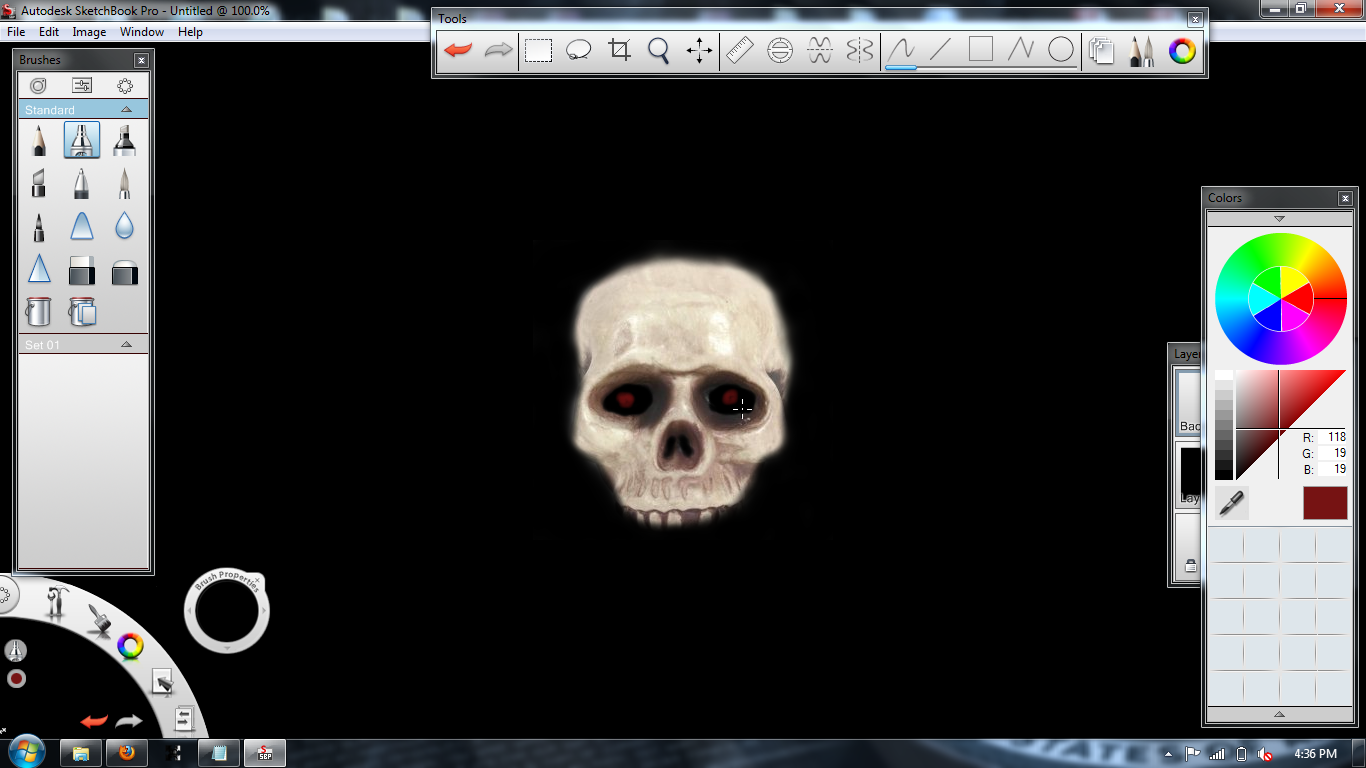Pick white at top of grayscale strip

[x=1224, y=376]
